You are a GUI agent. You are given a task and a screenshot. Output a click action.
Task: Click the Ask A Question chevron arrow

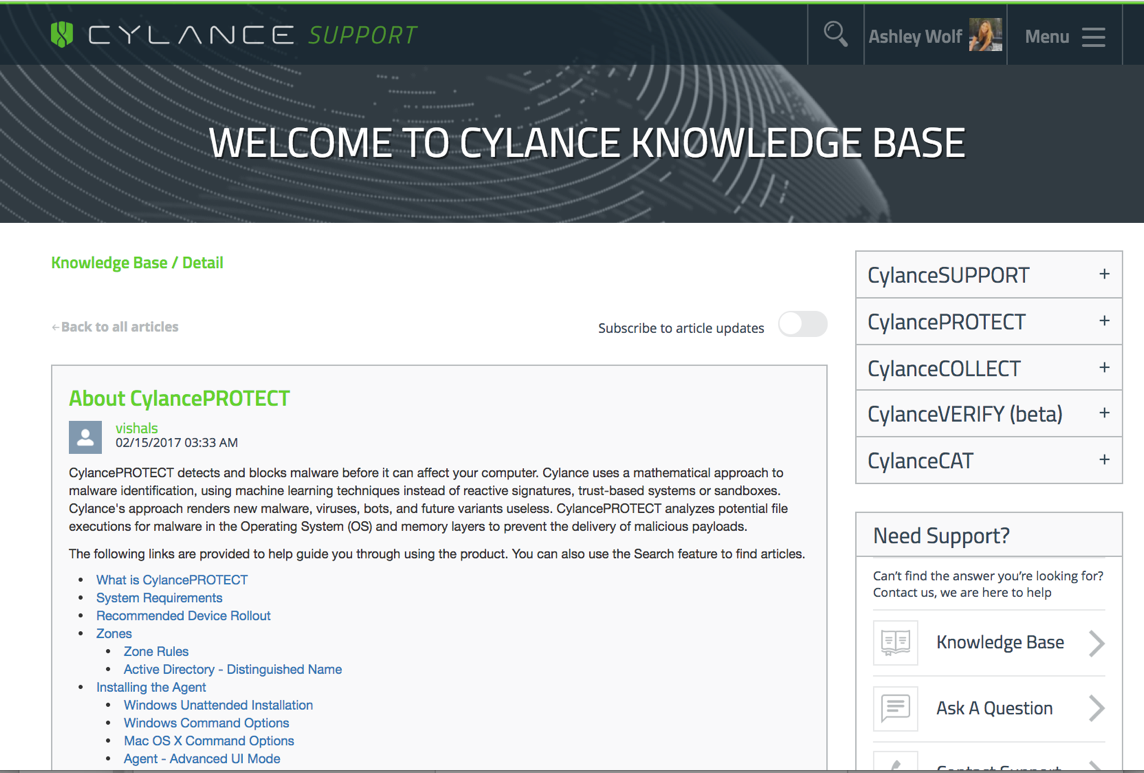tap(1097, 708)
